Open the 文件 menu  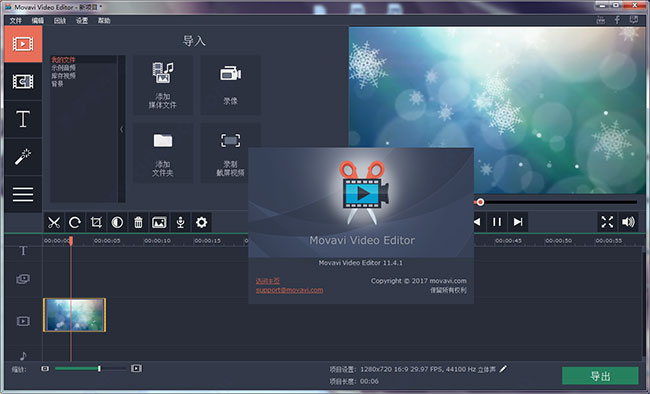[x=16, y=20]
